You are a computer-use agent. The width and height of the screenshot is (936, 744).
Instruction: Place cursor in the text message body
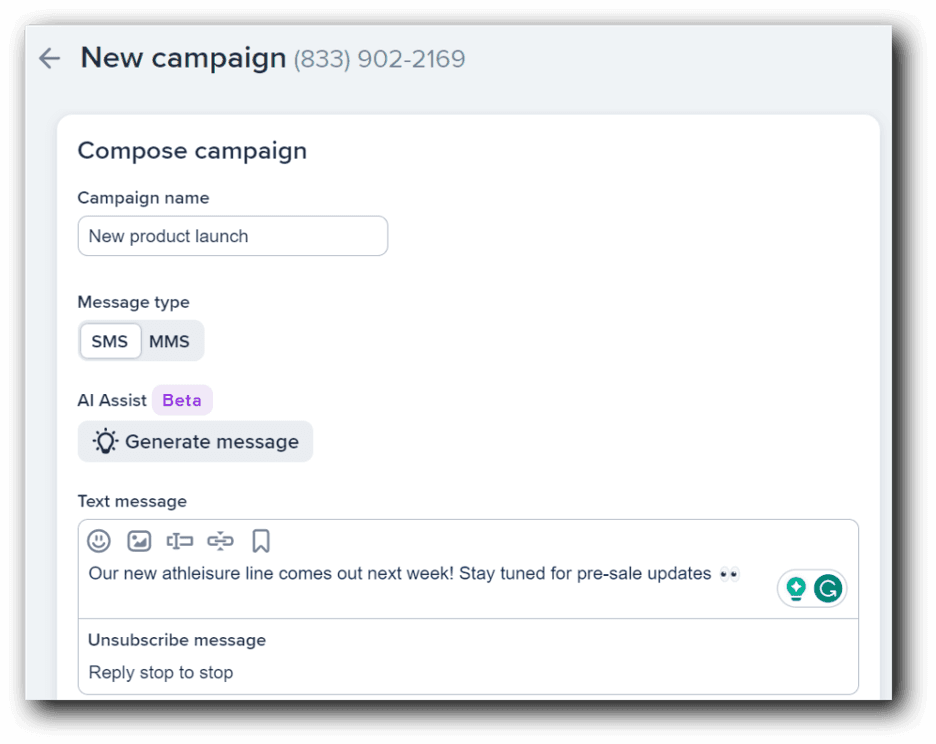(x=400, y=573)
